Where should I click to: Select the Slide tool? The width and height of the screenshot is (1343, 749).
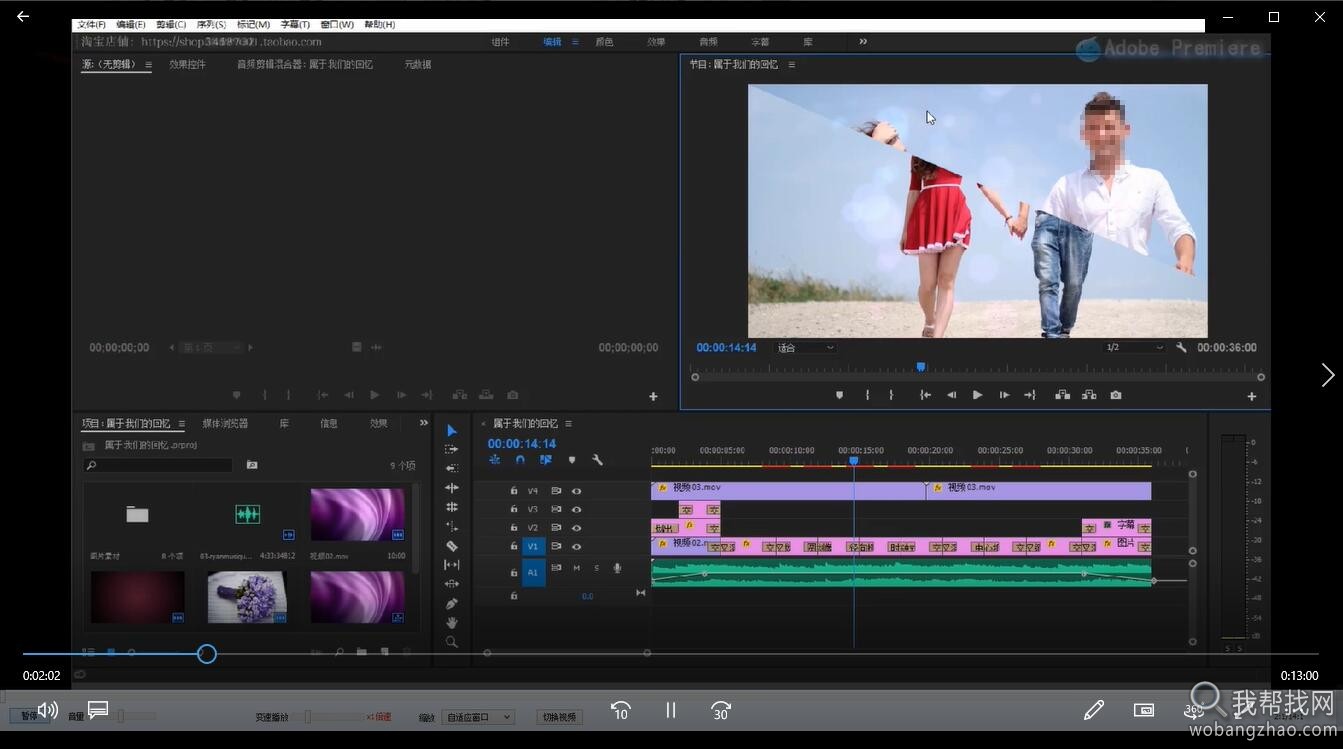(x=452, y=584)
